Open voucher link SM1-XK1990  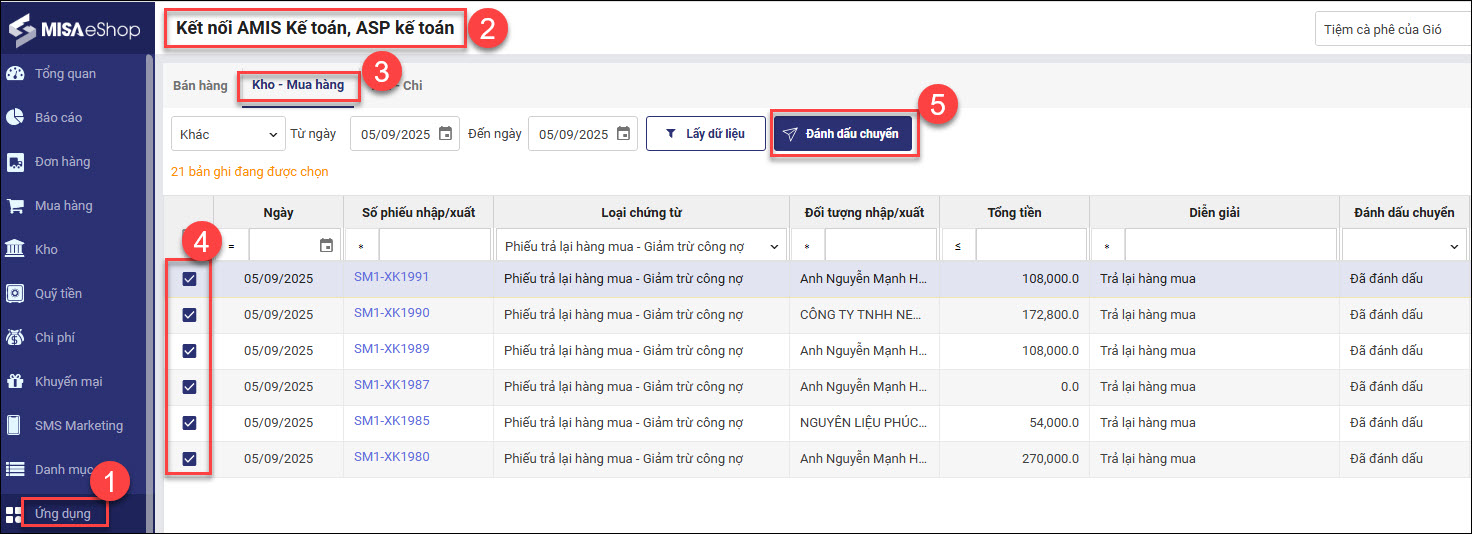(391, 313)
